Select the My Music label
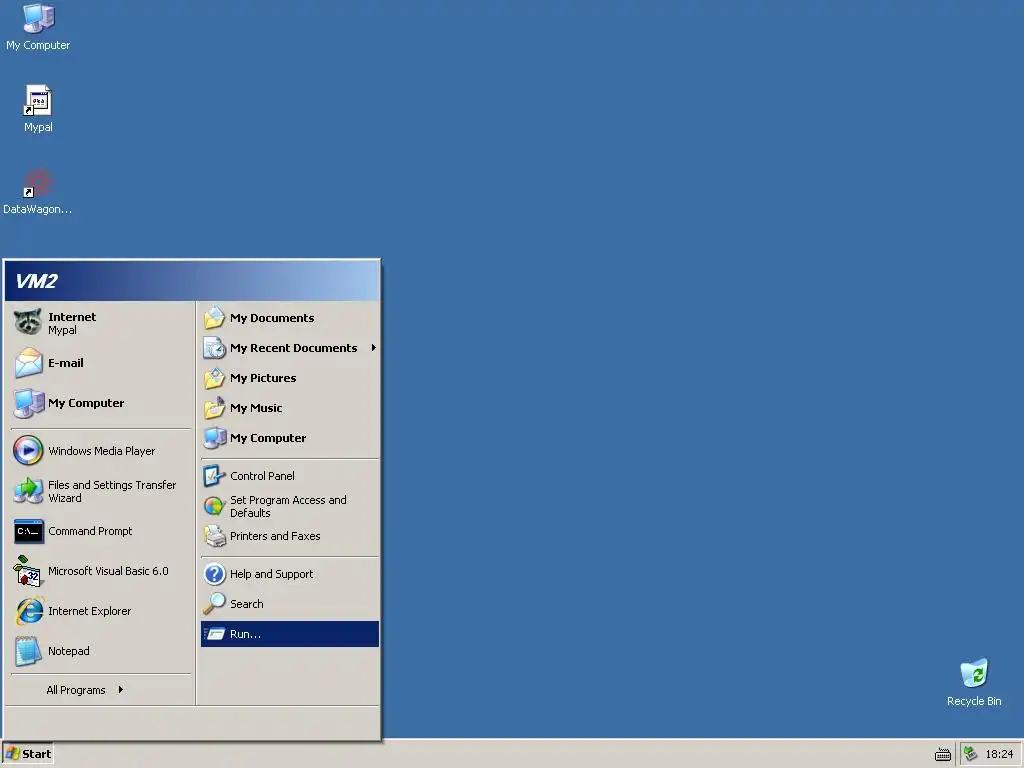Image resolution: width=1024 pixels, height=768 pixels. (x=256, y=408)
